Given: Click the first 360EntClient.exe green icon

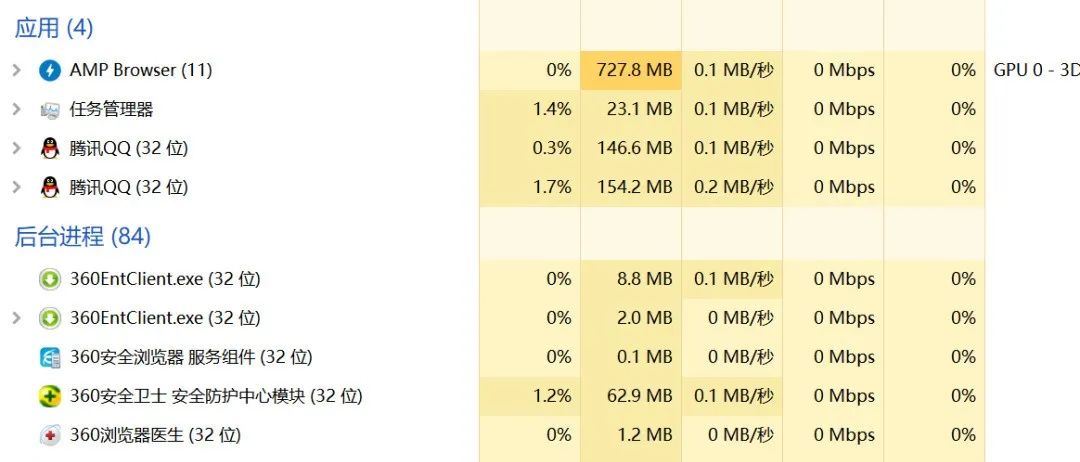Looking at the screenshot, I should (50, 279).
